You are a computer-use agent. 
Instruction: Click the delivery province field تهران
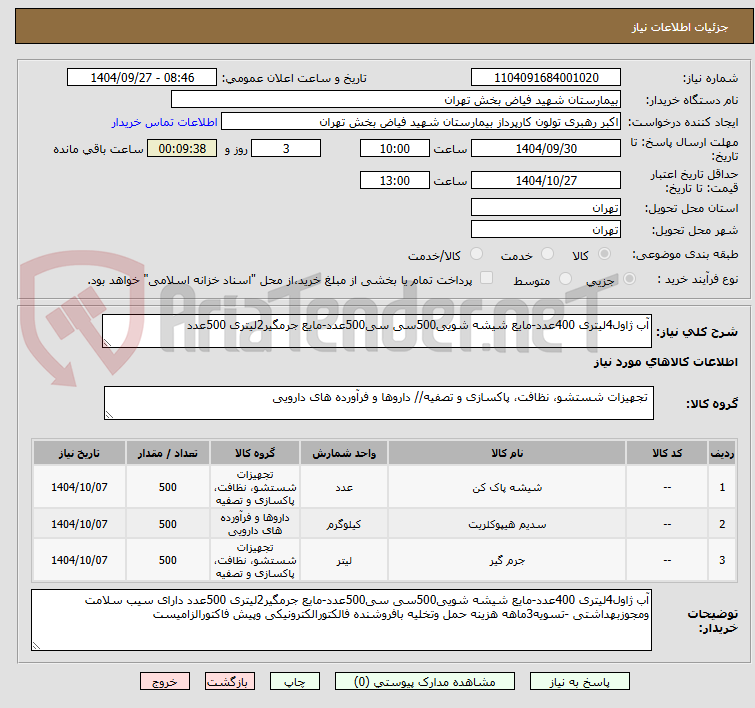click(546, 208)
